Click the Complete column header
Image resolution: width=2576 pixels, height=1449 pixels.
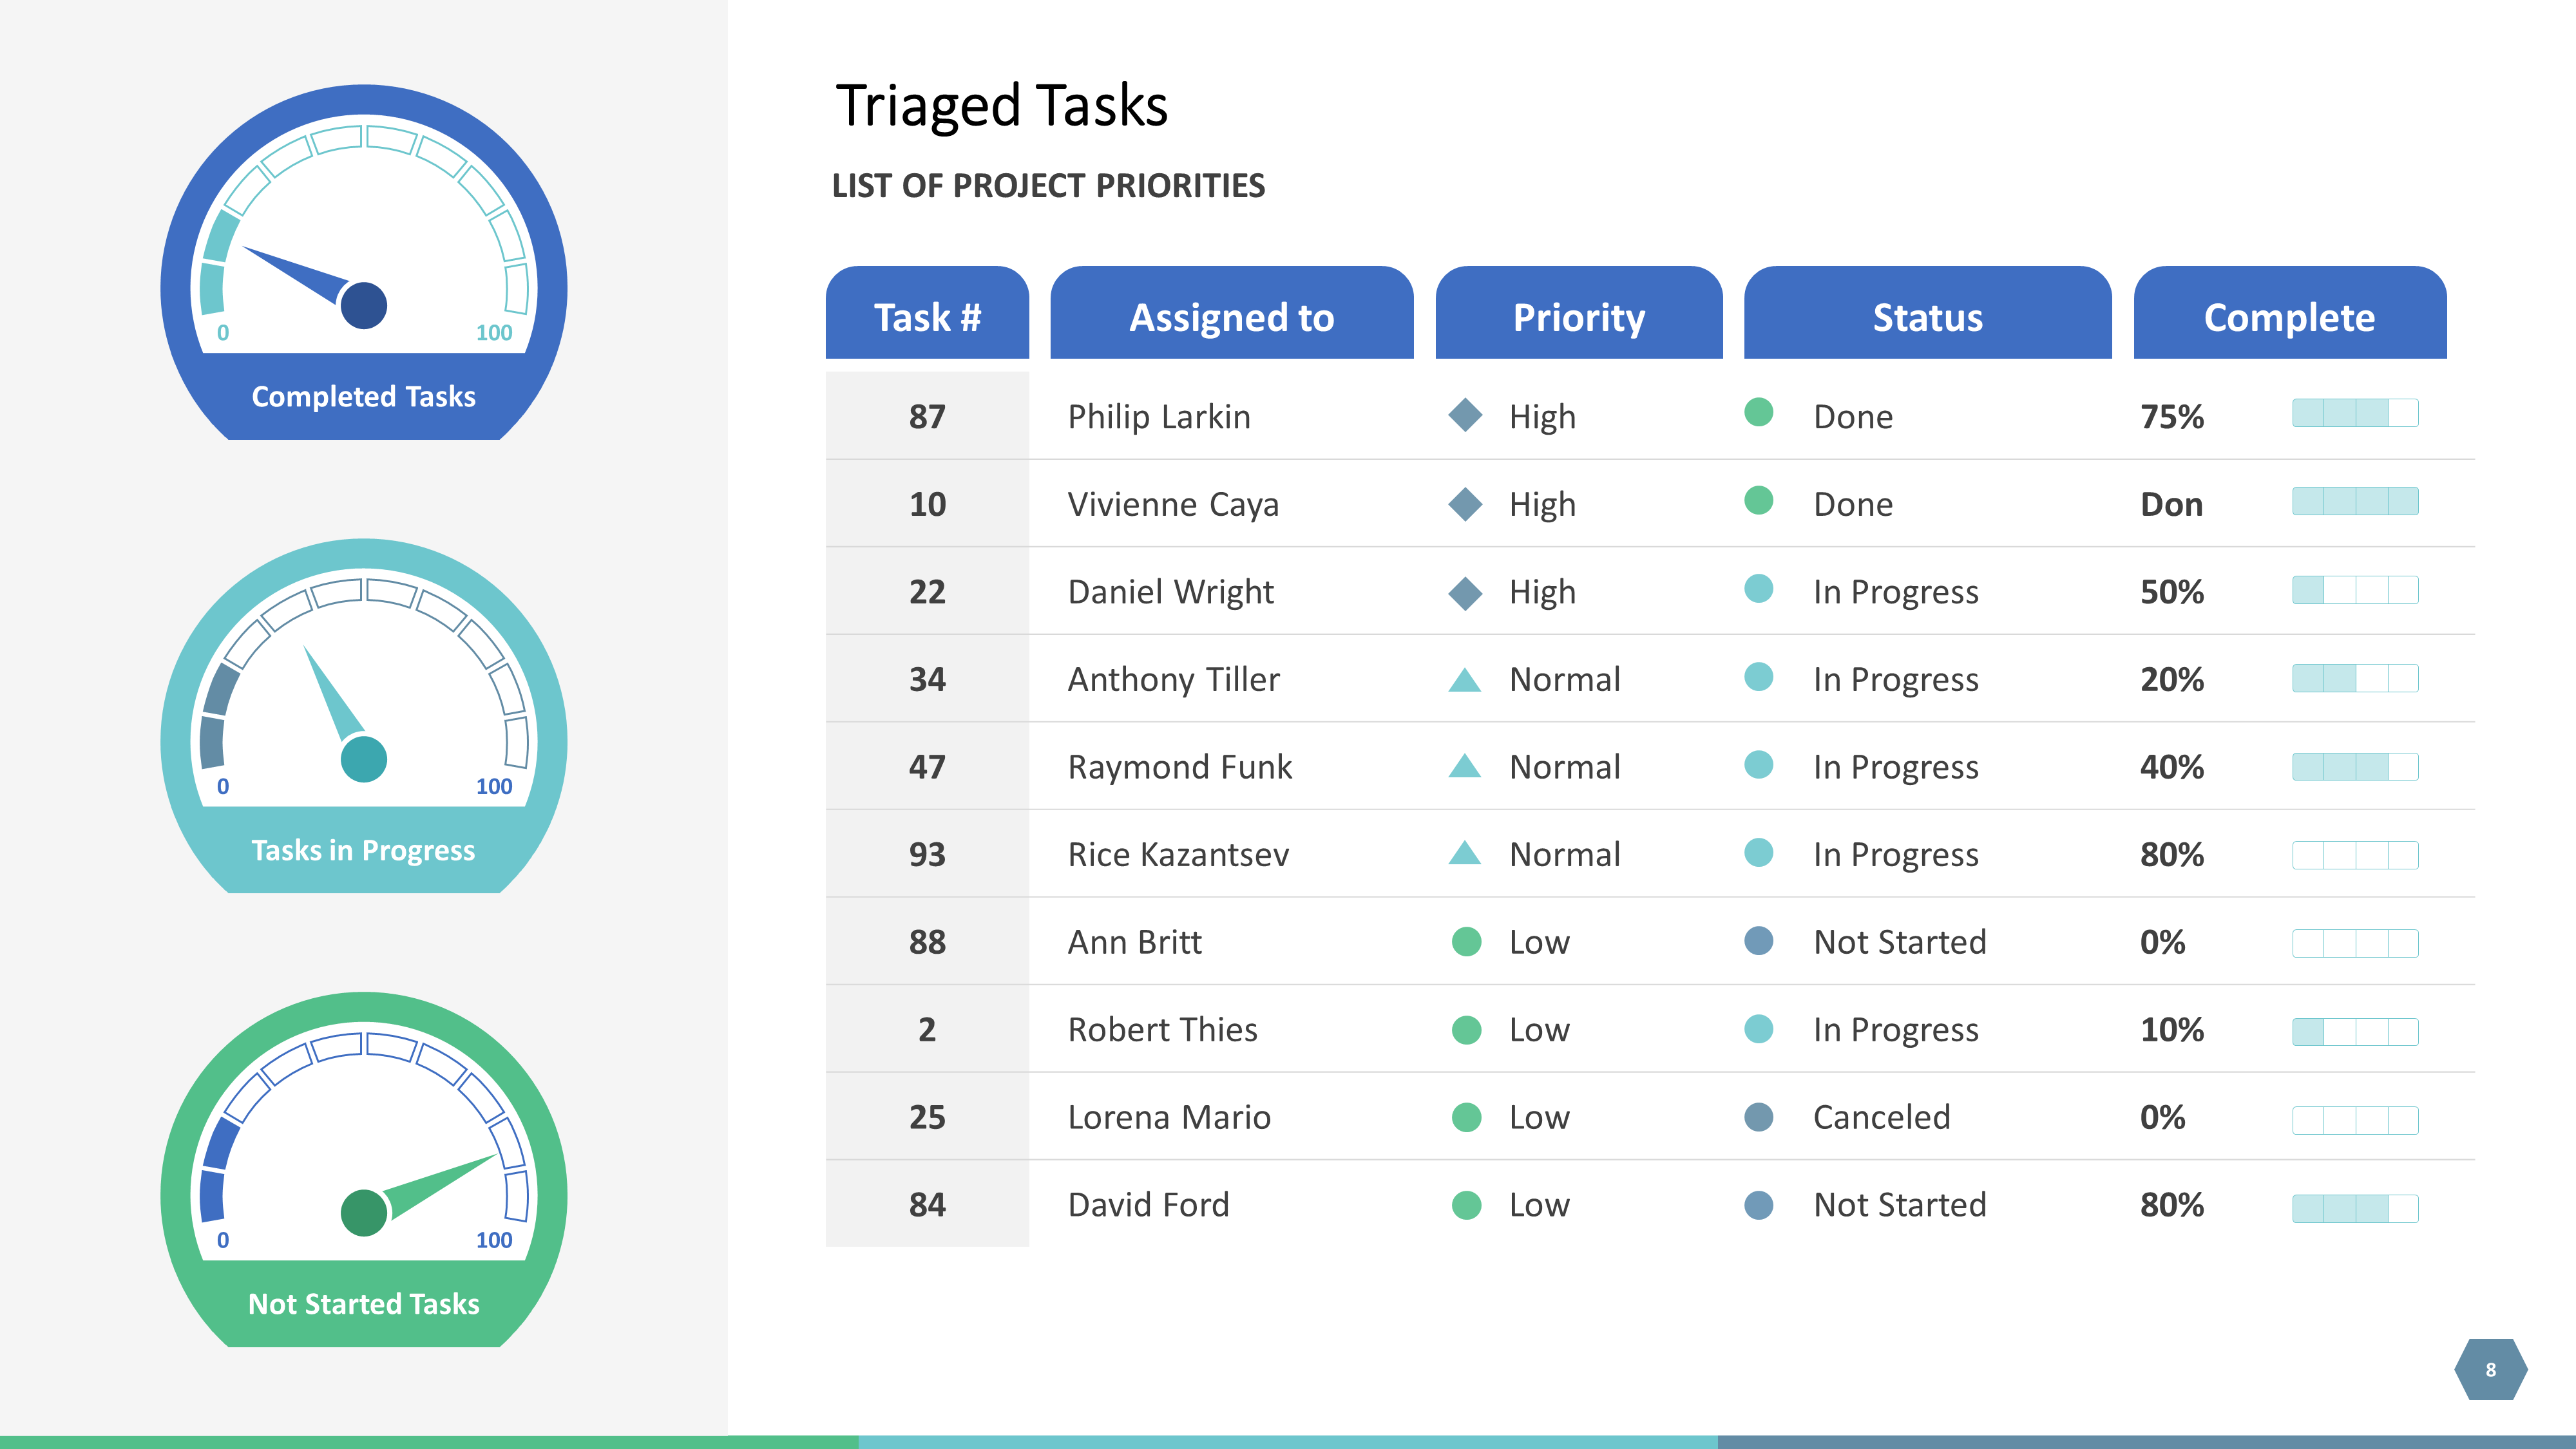point(2289,317)
